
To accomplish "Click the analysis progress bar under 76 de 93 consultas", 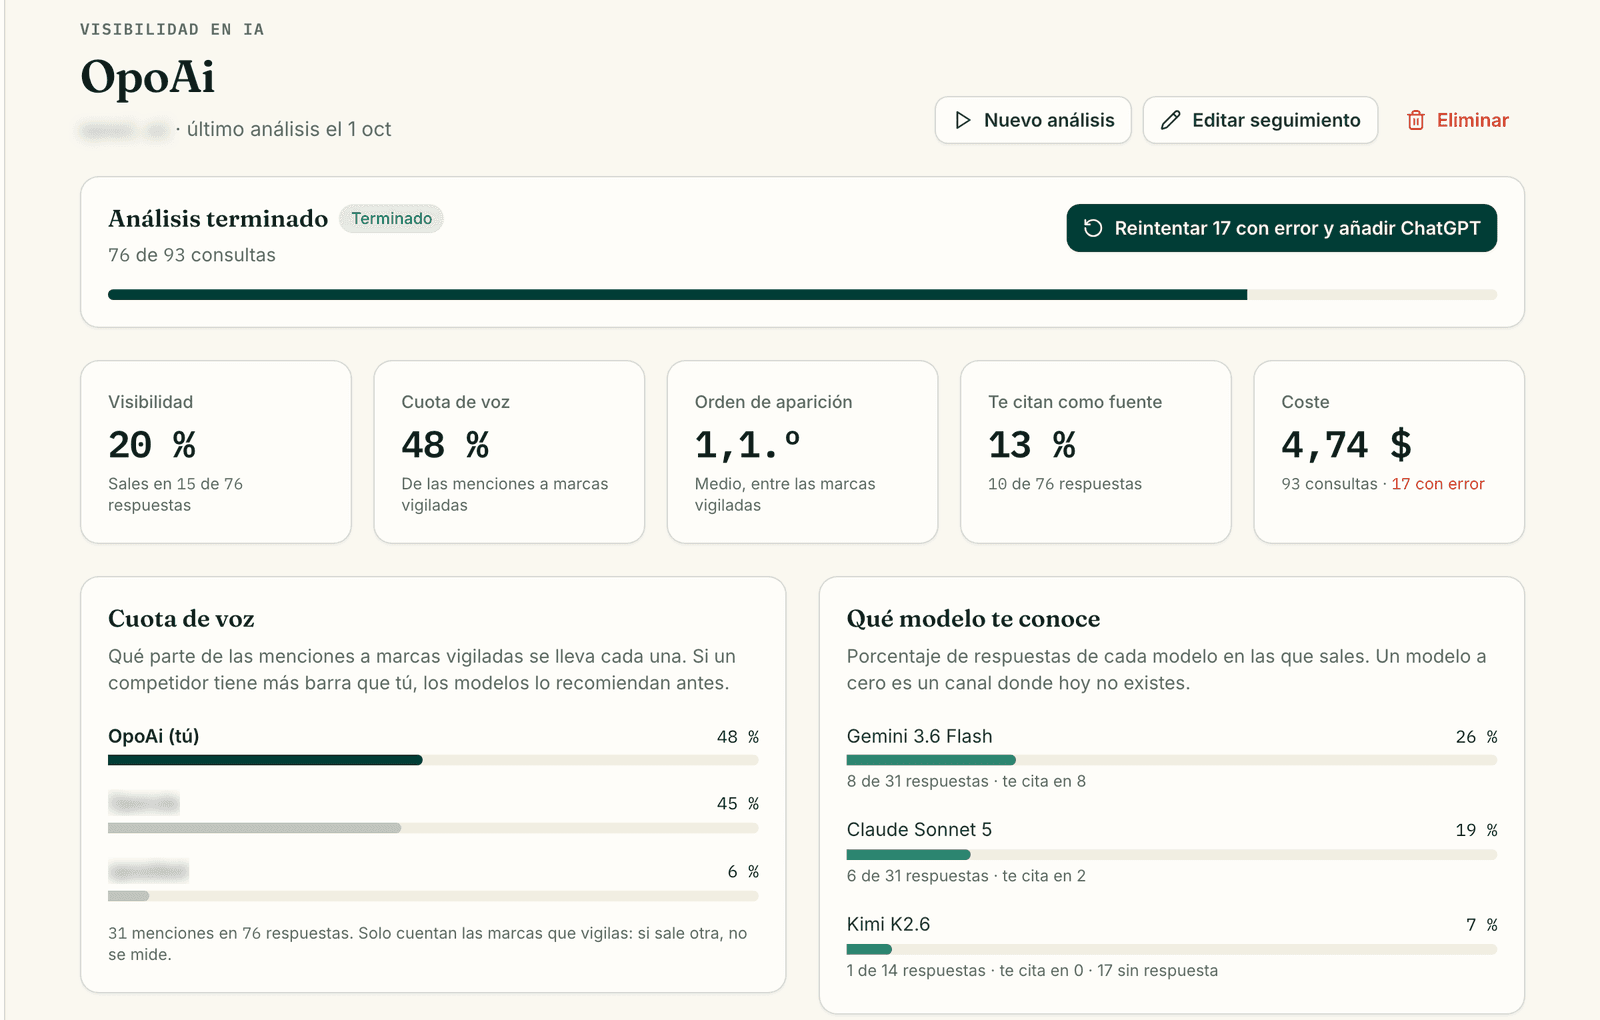I will [802, 295].
